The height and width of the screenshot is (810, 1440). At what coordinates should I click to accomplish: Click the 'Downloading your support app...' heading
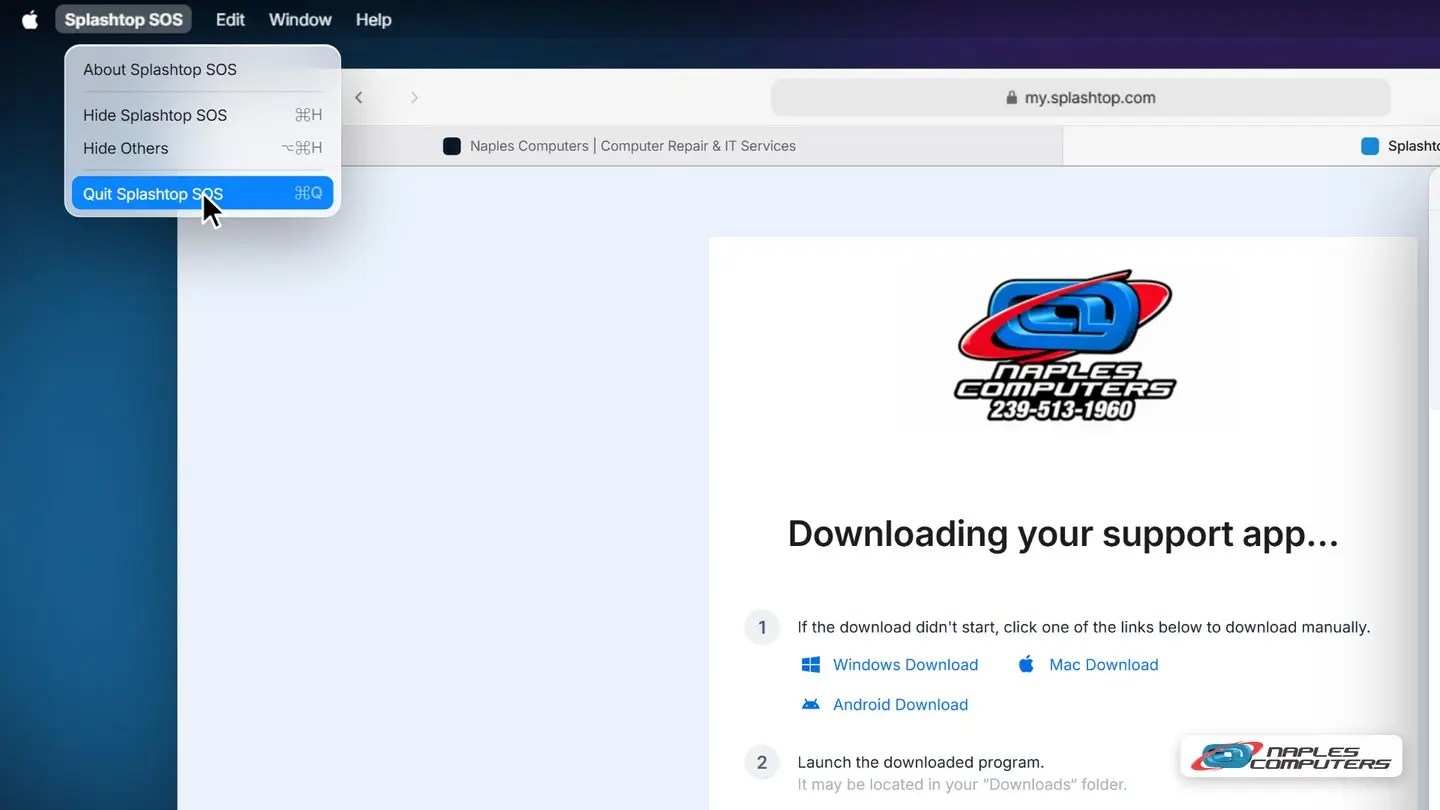click(x=1063, y=534)
